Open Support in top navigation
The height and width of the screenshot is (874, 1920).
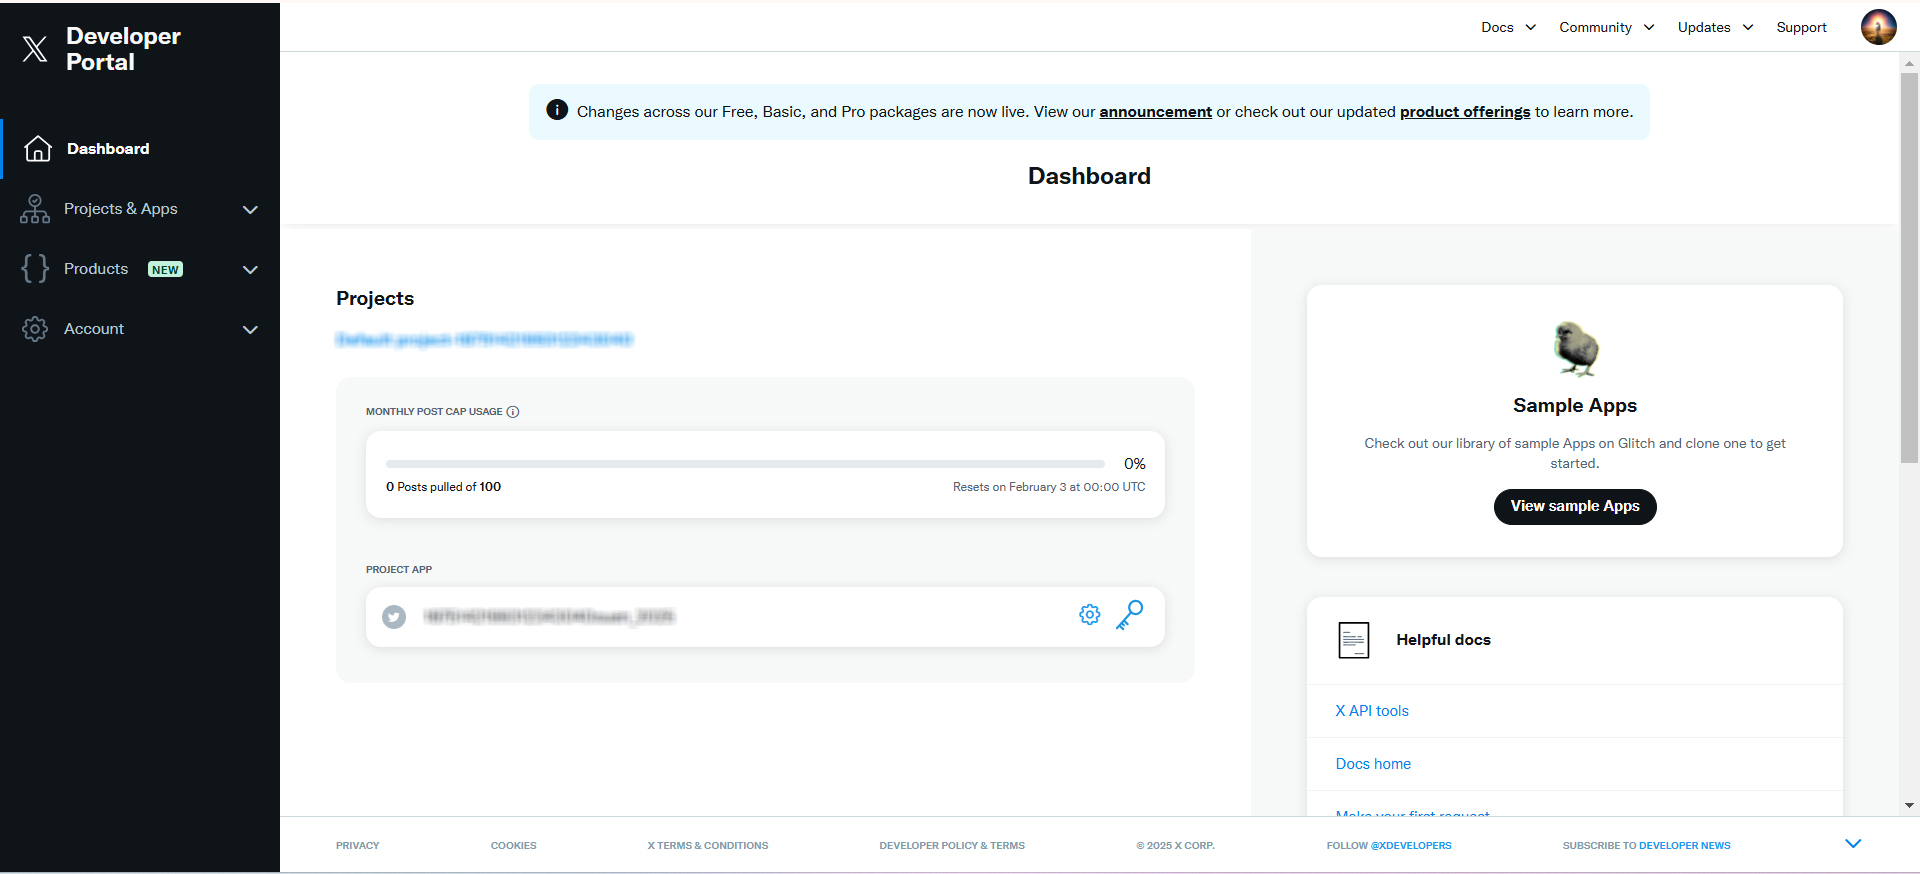[1801, 27]
